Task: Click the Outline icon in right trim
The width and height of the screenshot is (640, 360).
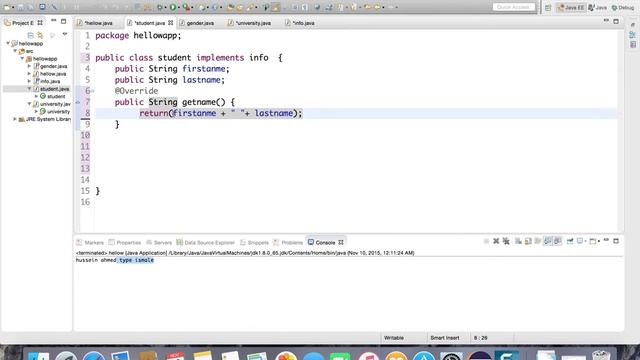Action: [633, 35]
